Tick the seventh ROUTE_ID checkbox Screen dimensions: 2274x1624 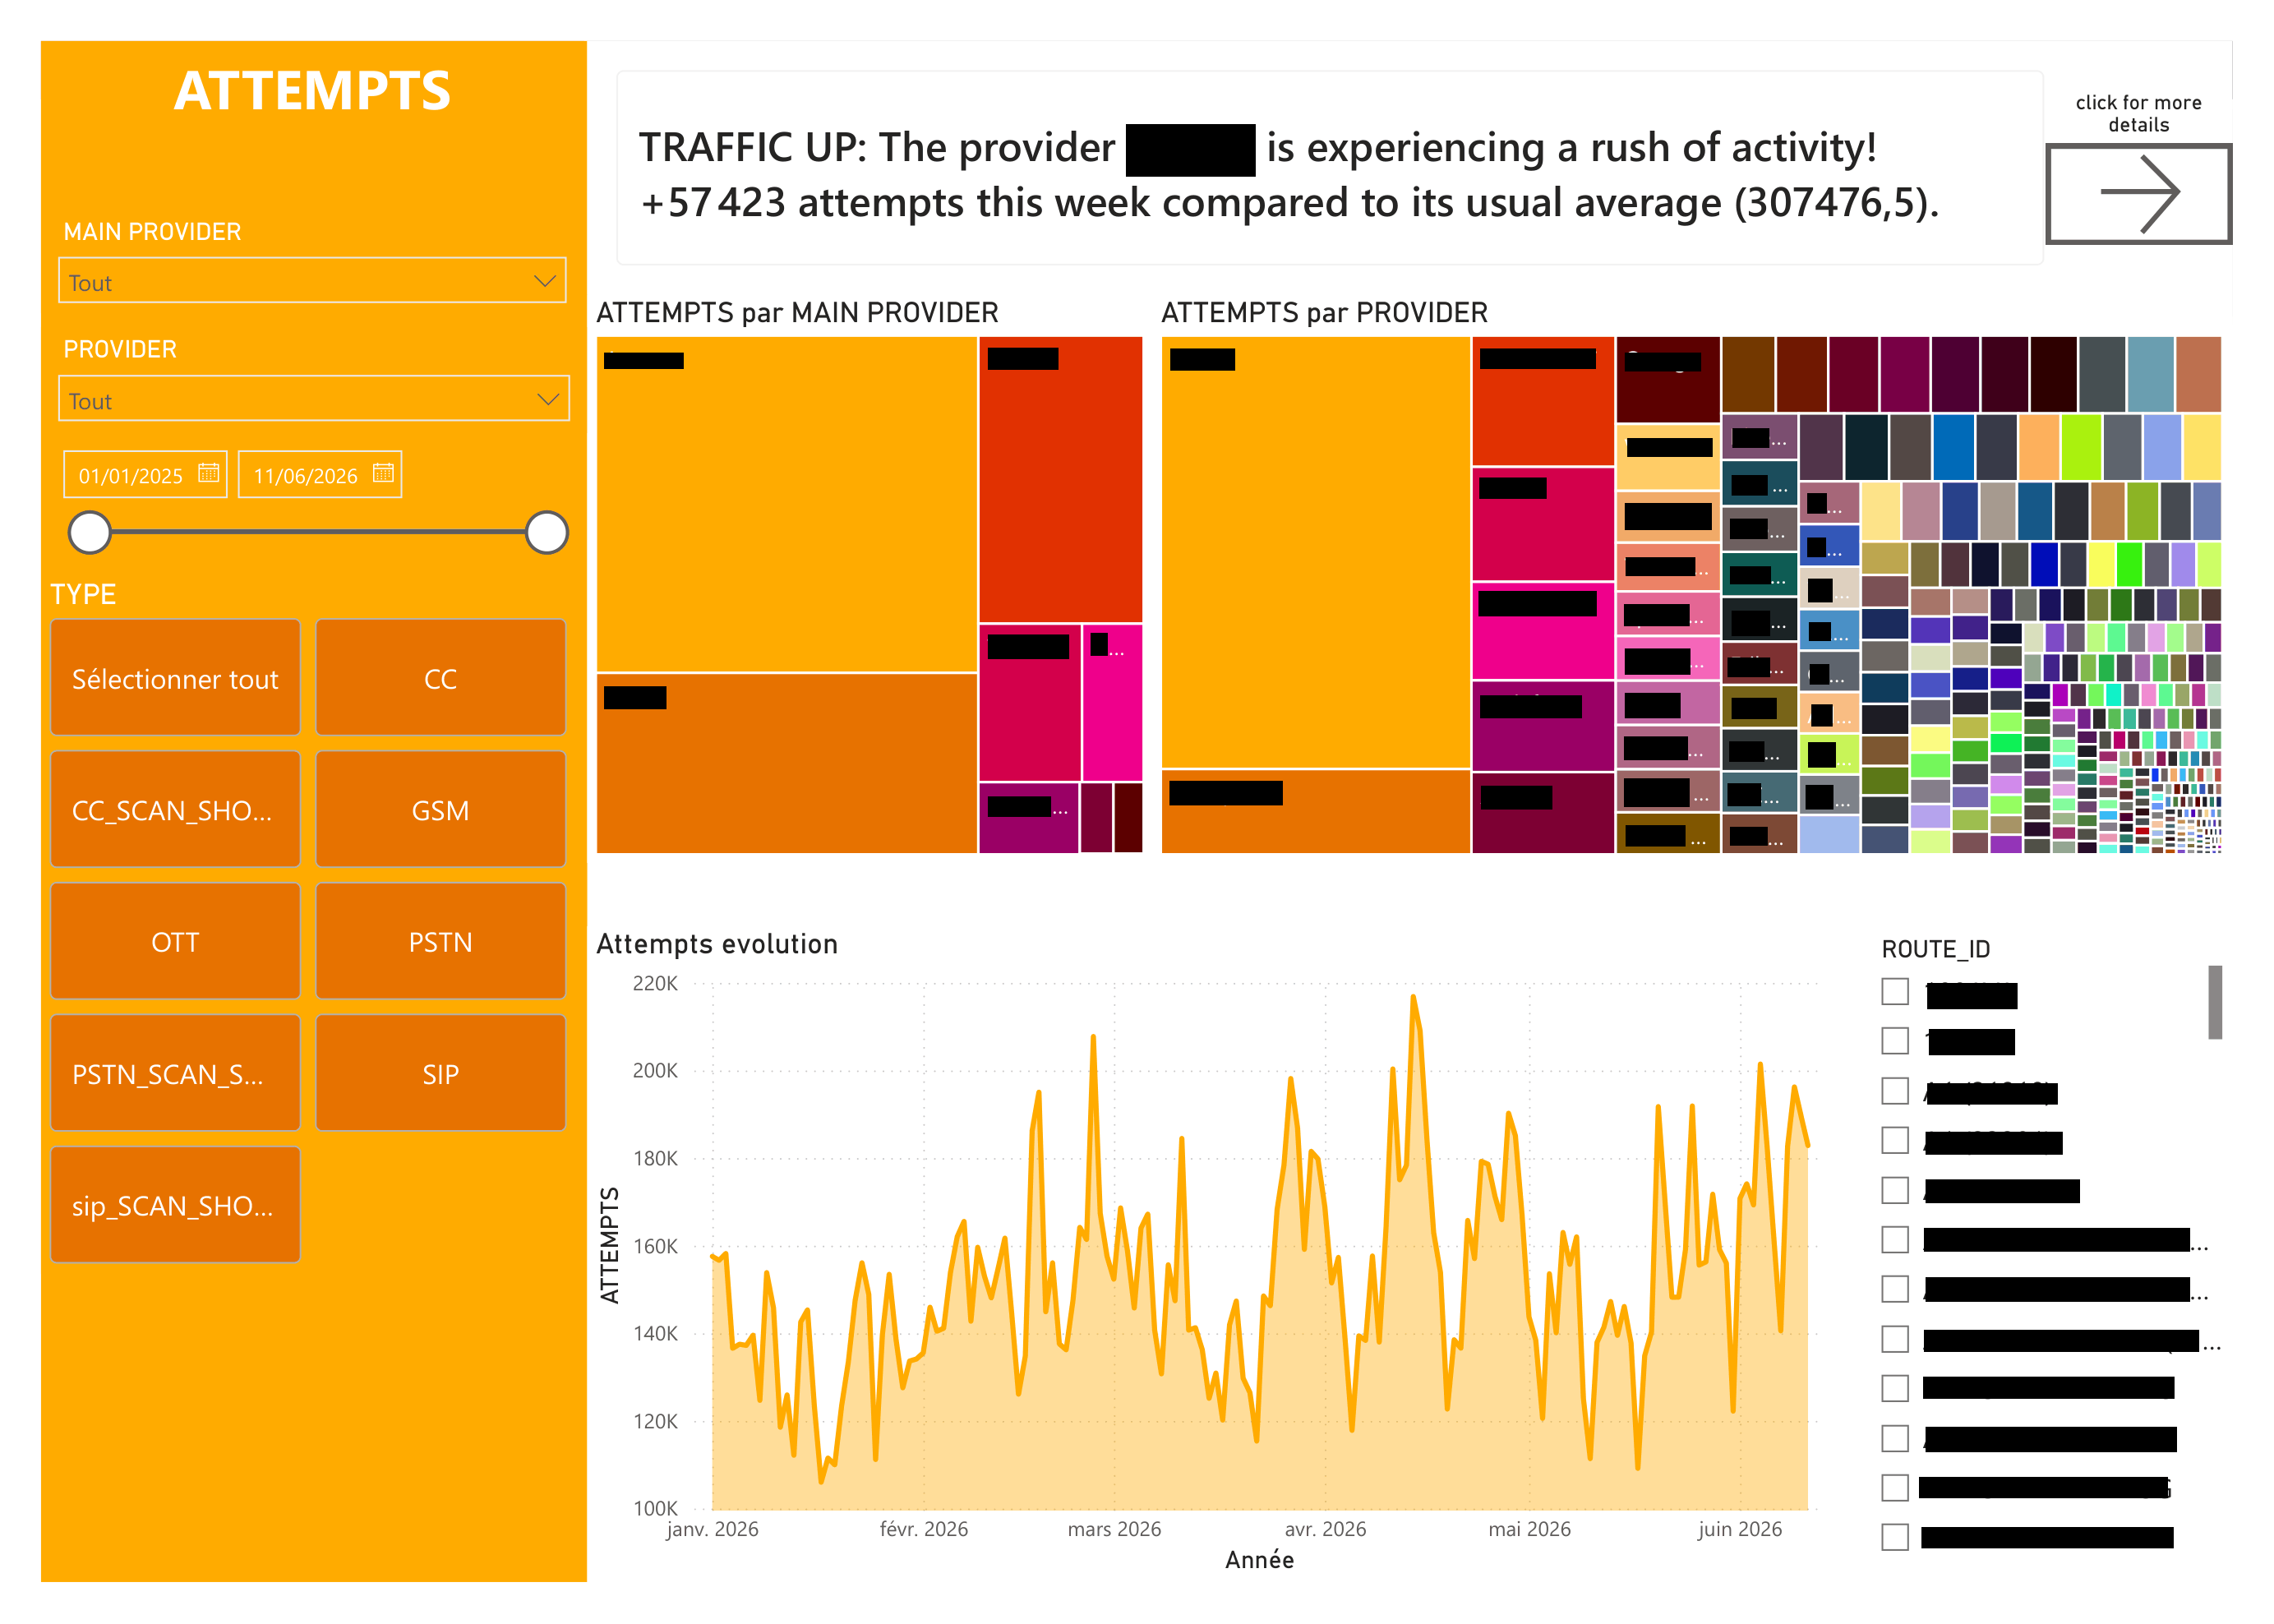click(1895, 1290)
